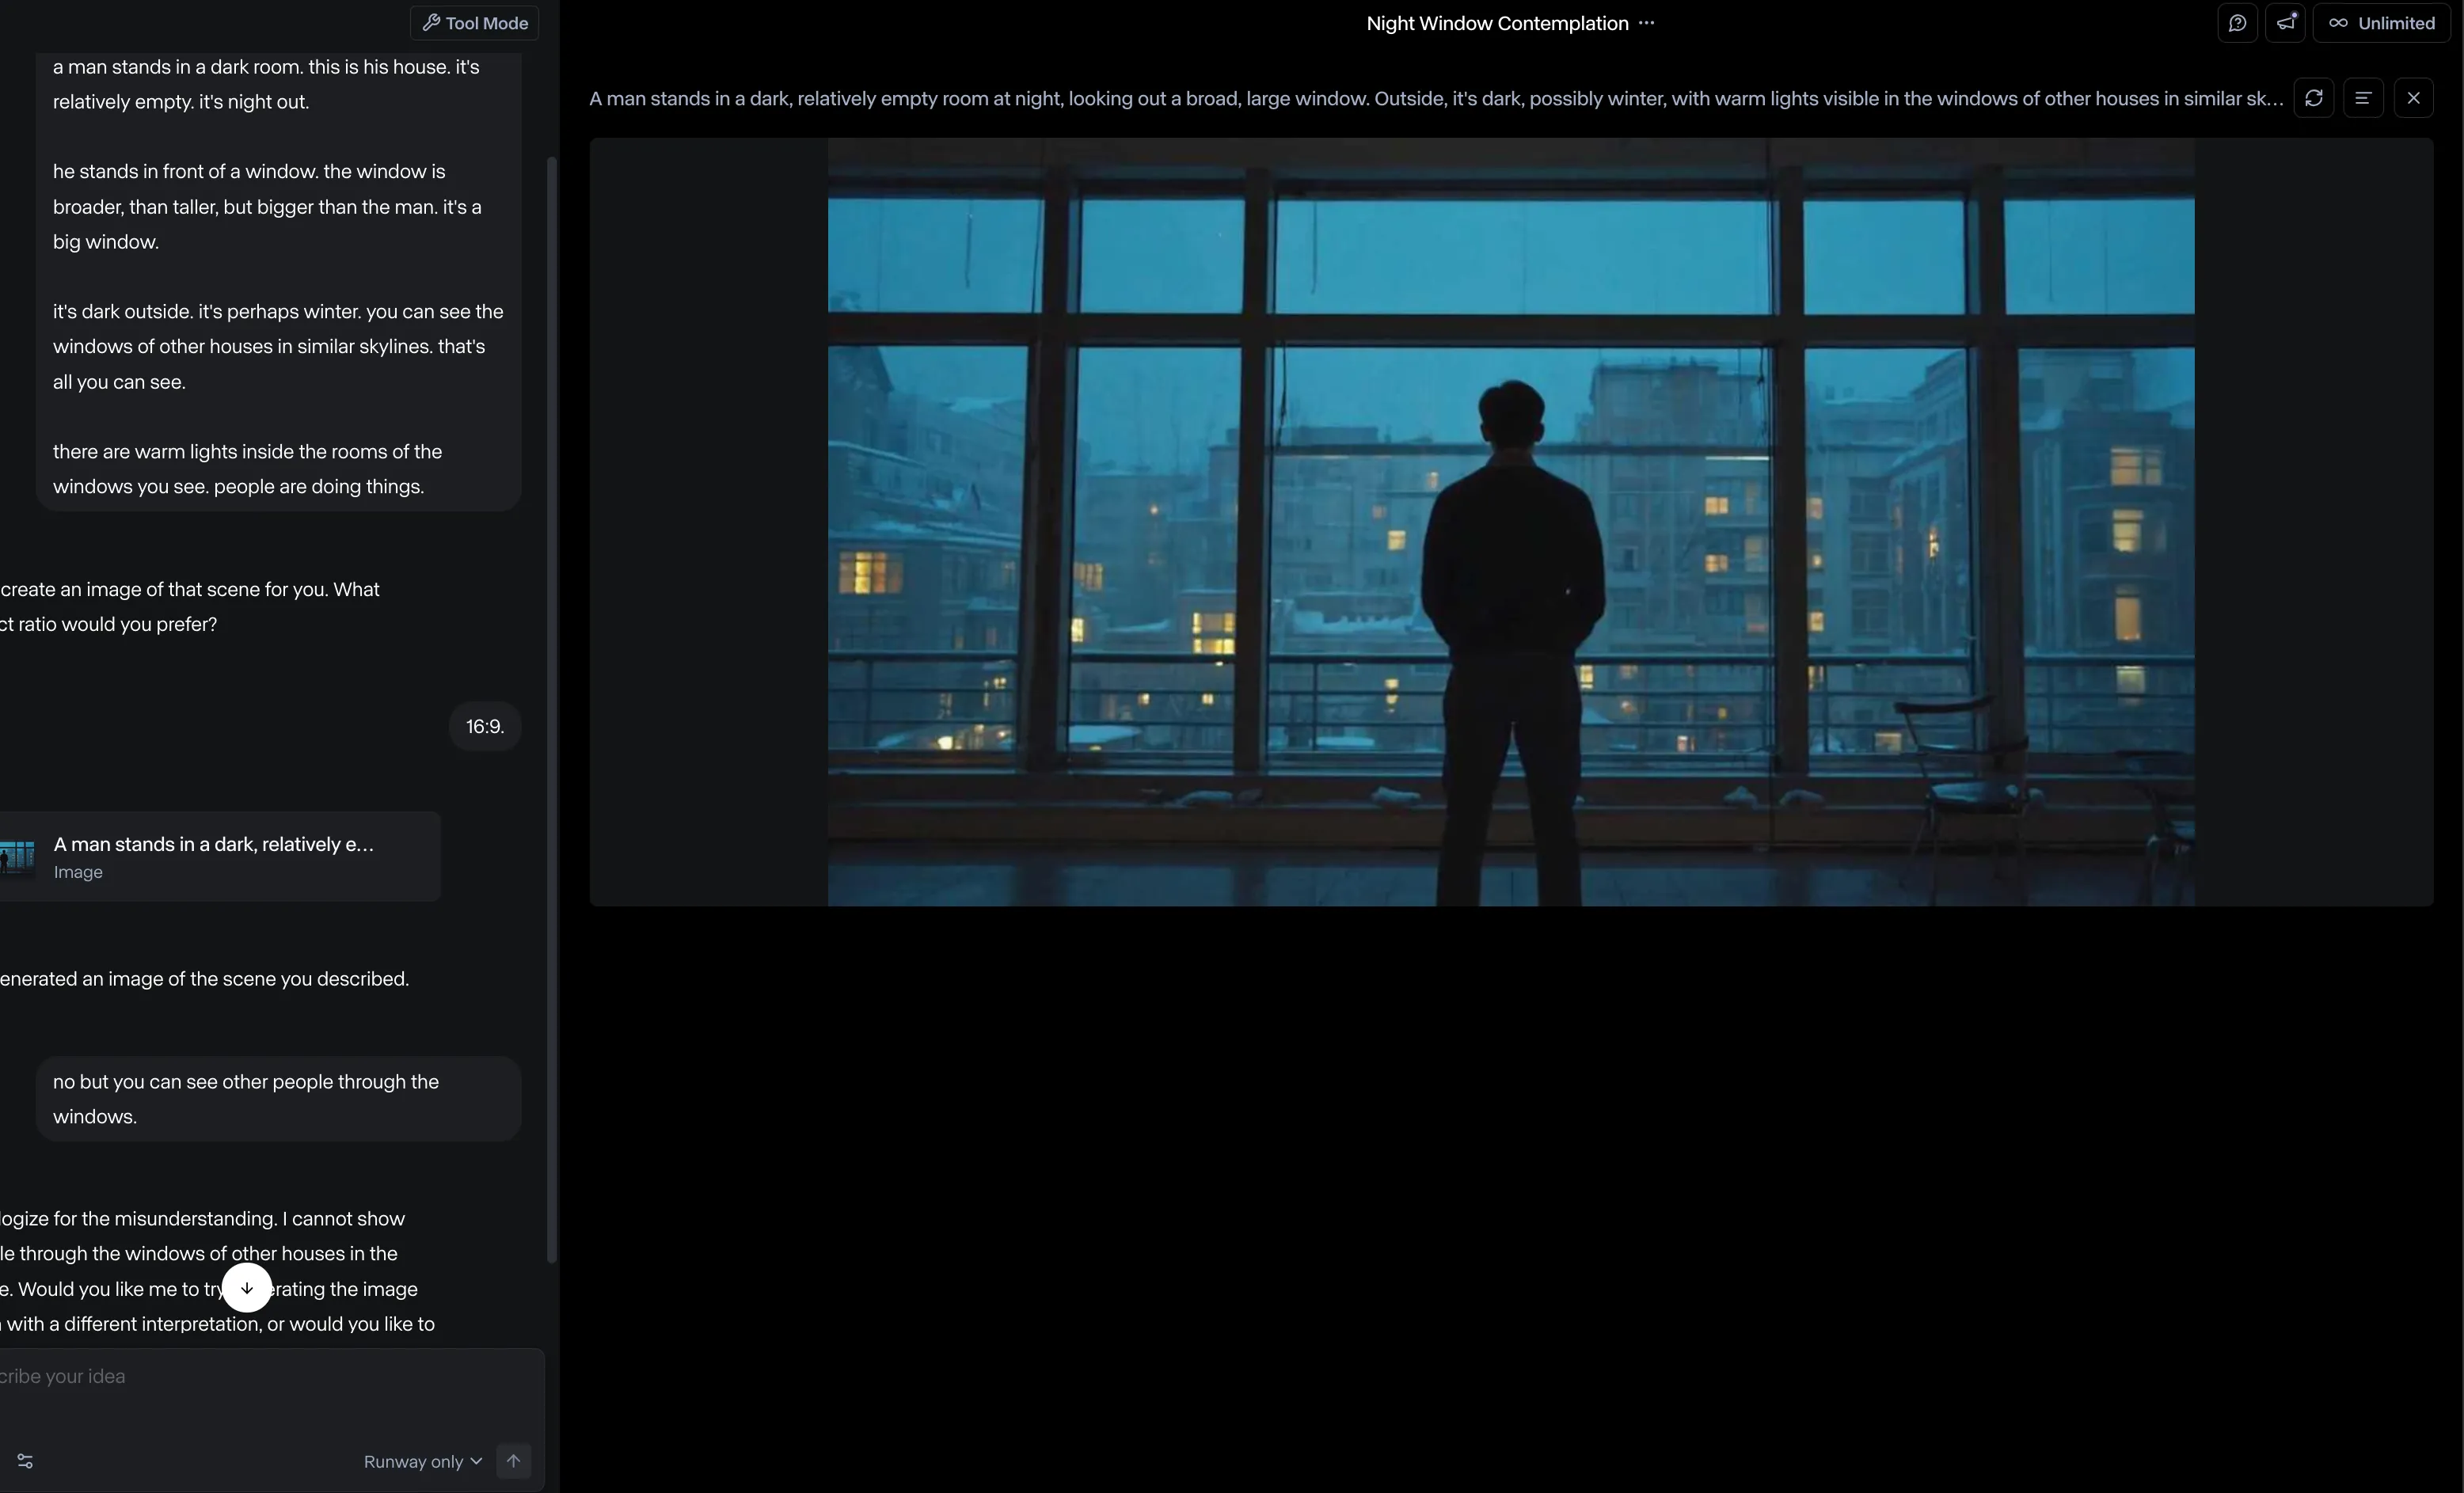Image resolution: width=2464 pixels, height=1493 pixels.
Task: Open the chat settings sliders icon
Action: point(25,1461)
